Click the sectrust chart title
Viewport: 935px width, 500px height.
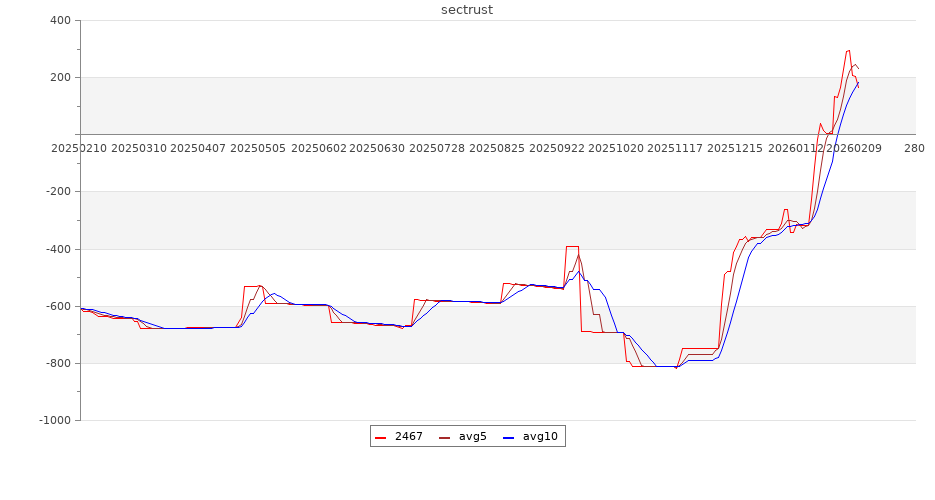(467, 10)
